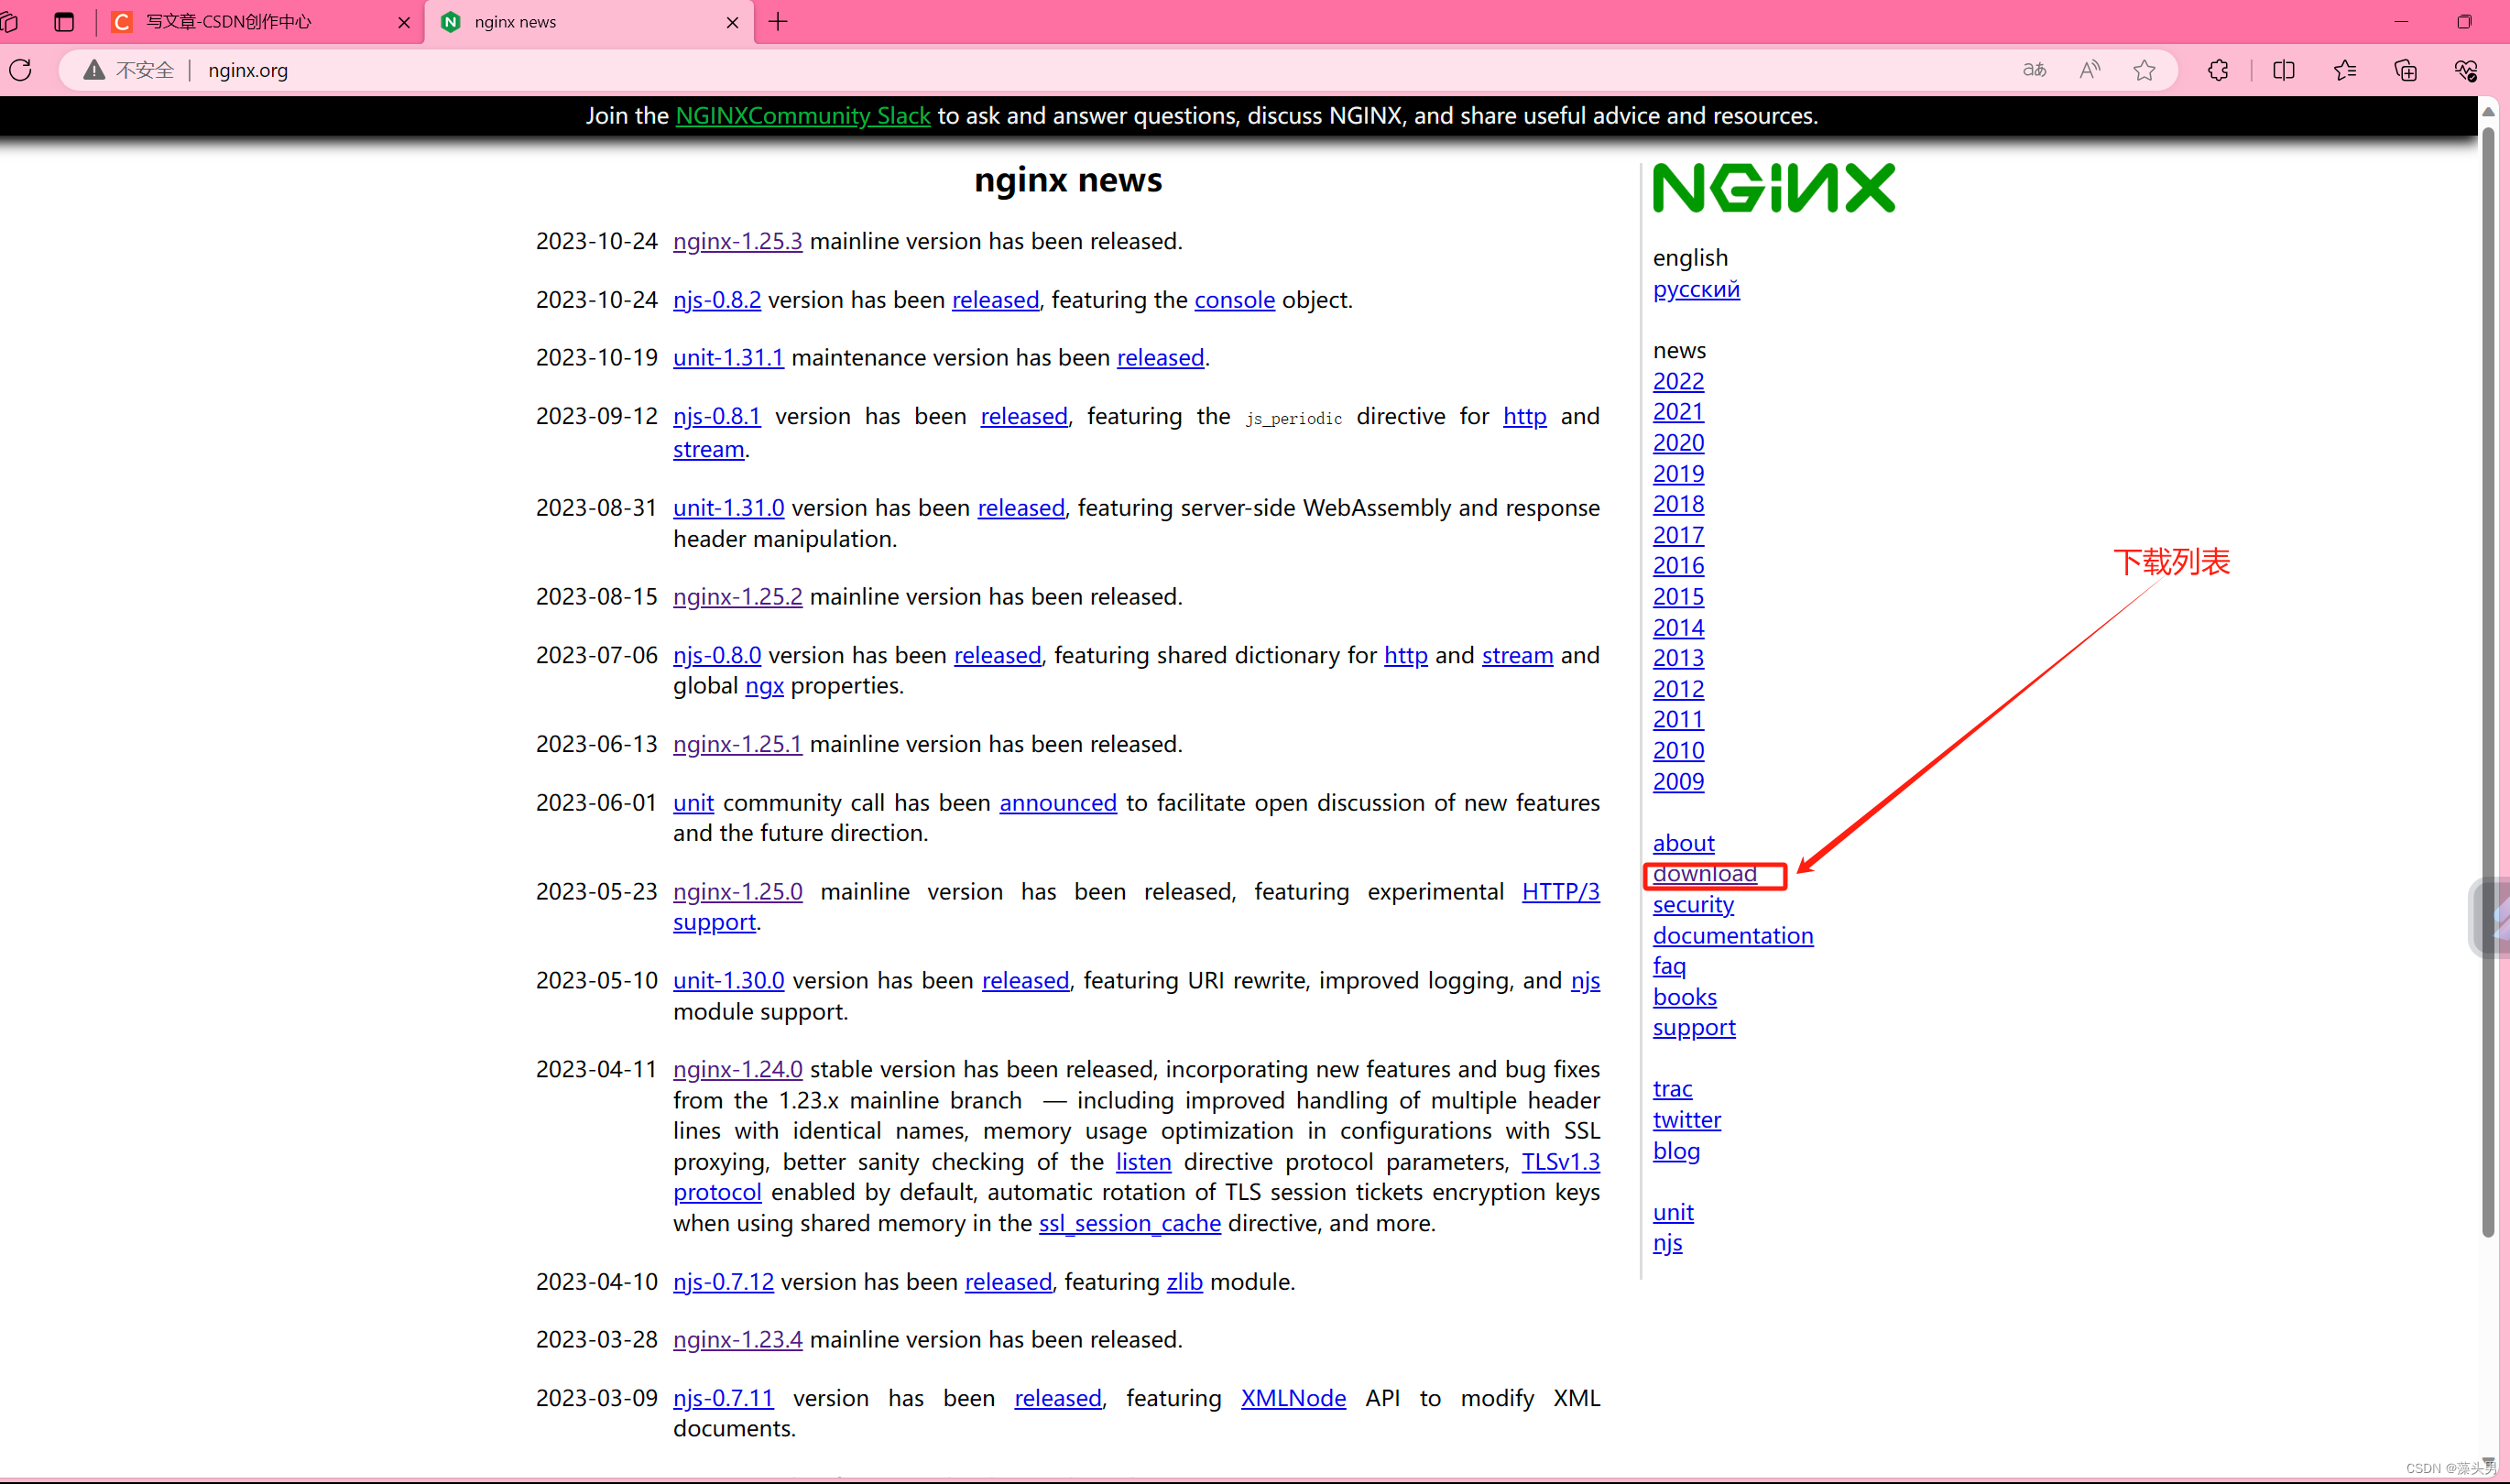Open the favorites list icon

point(2345,70)
